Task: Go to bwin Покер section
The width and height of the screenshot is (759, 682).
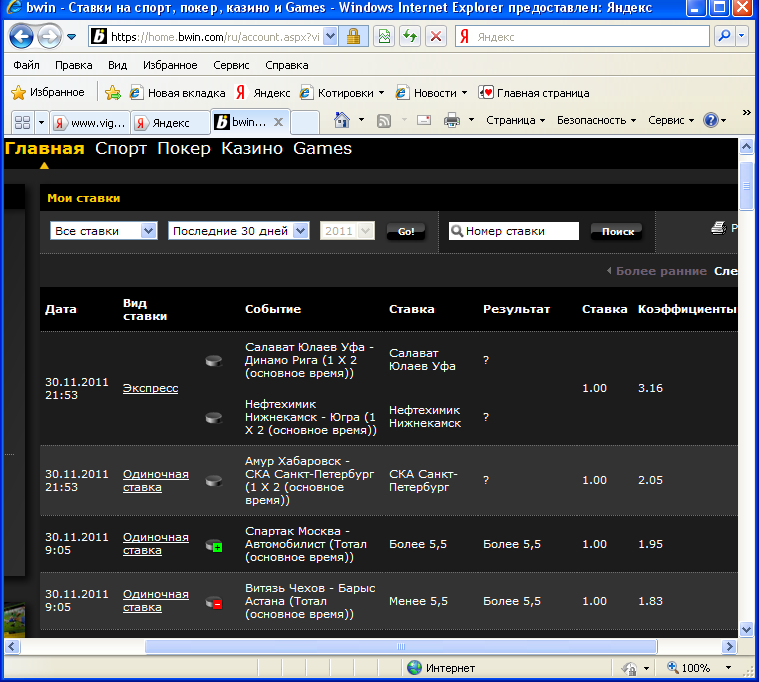Action: (x=184, y=148)
